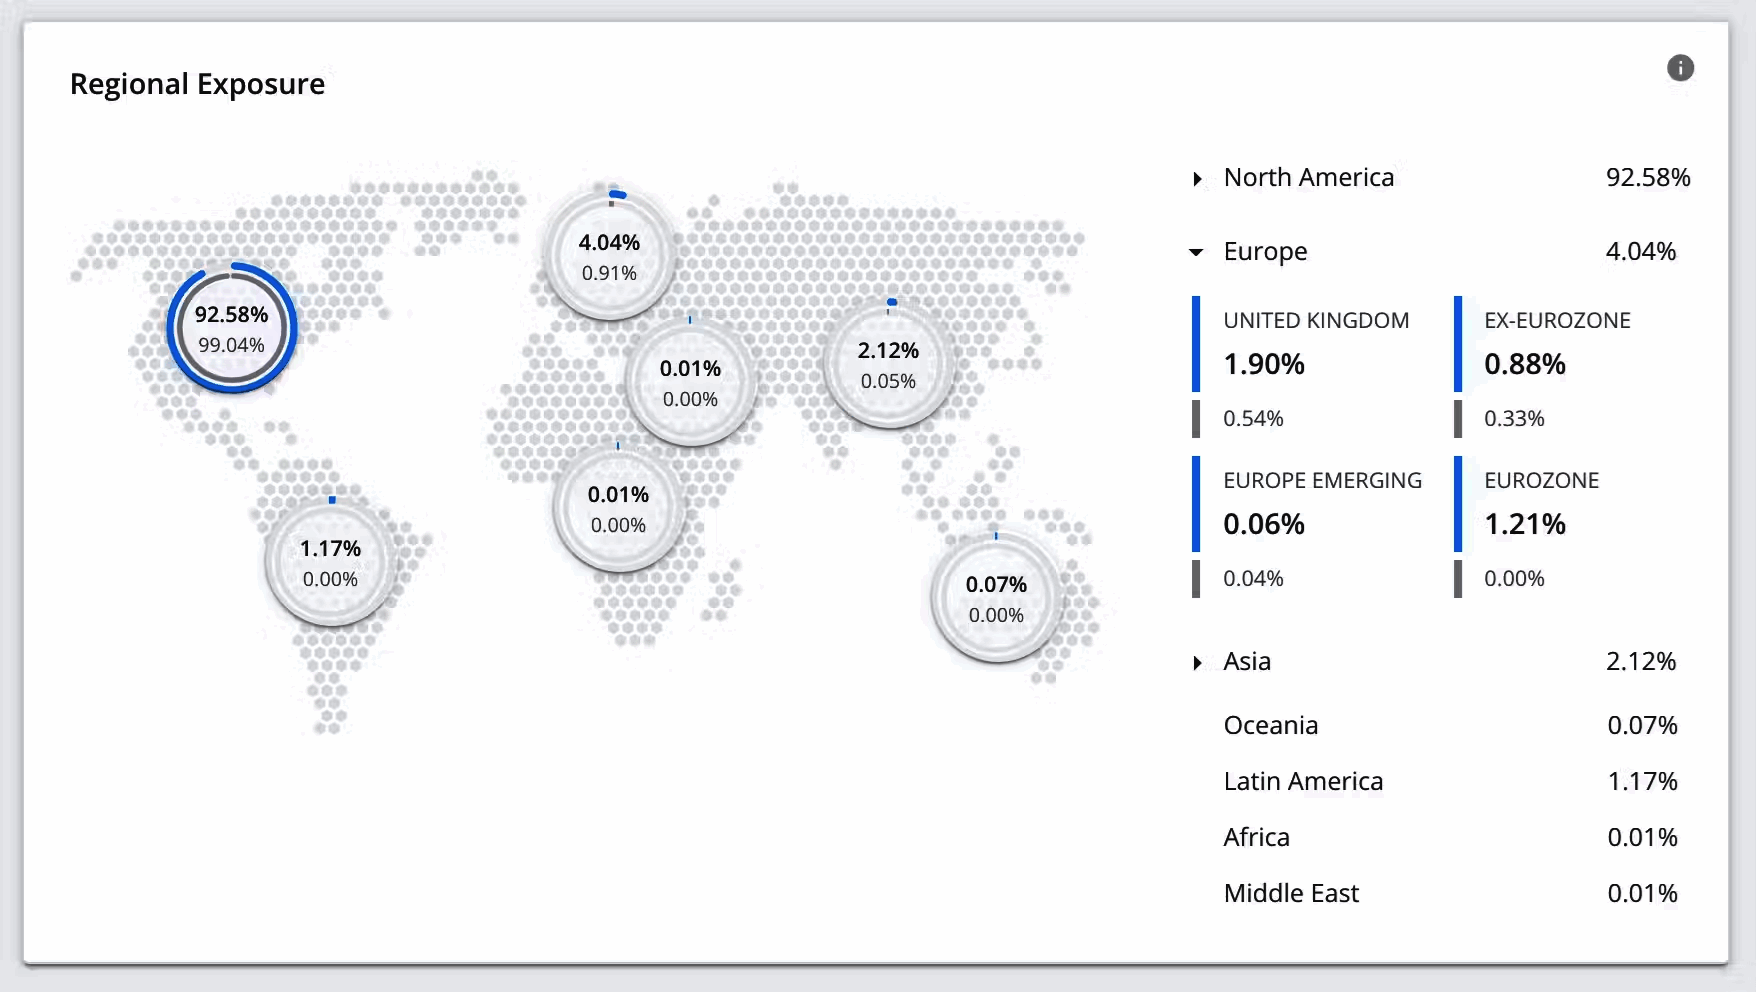Click the Africa map bubble

[x=618, y=509]
